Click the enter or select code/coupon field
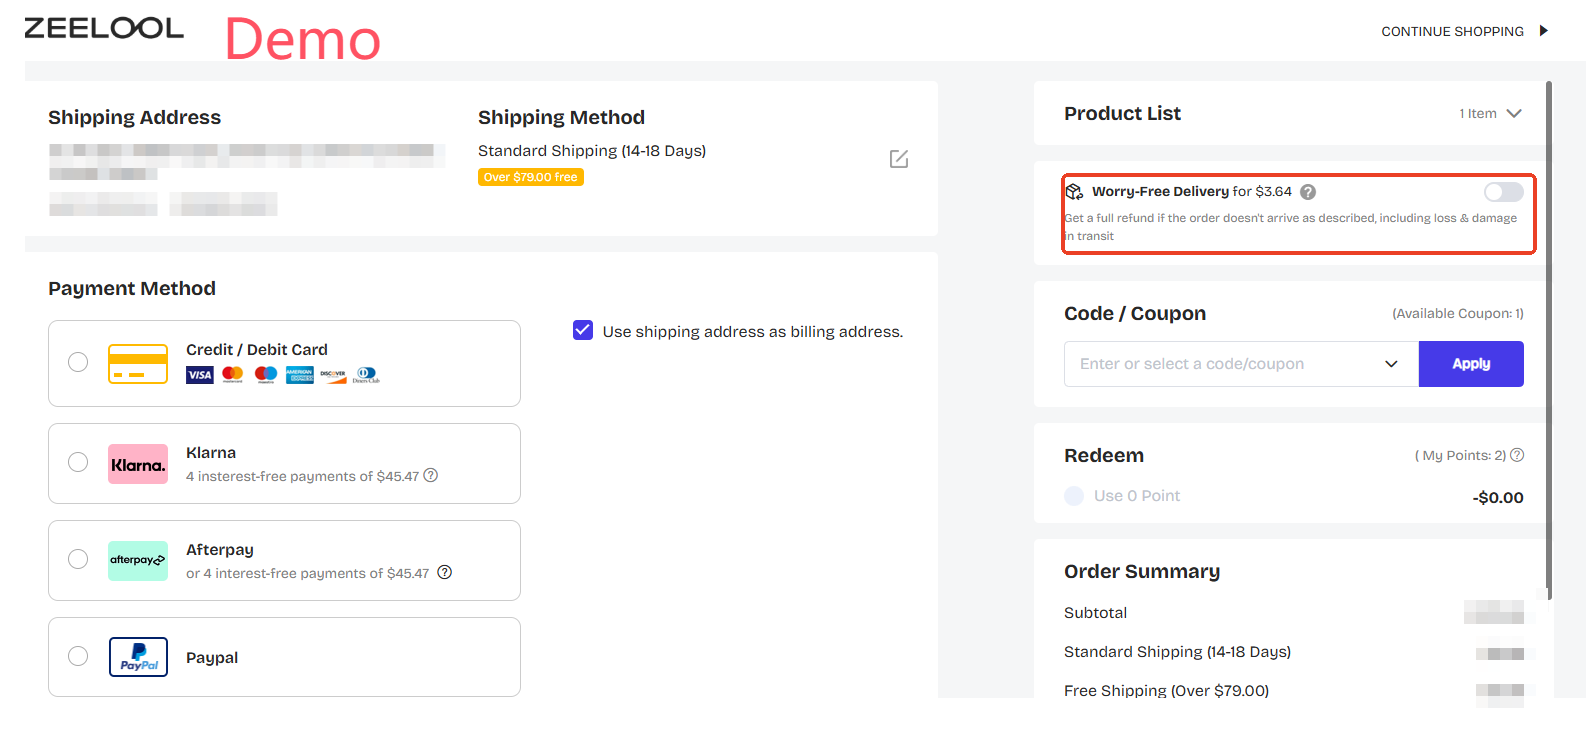Image resolution: width=1586 pixels, height=740 pixels. pos(1220,364)
